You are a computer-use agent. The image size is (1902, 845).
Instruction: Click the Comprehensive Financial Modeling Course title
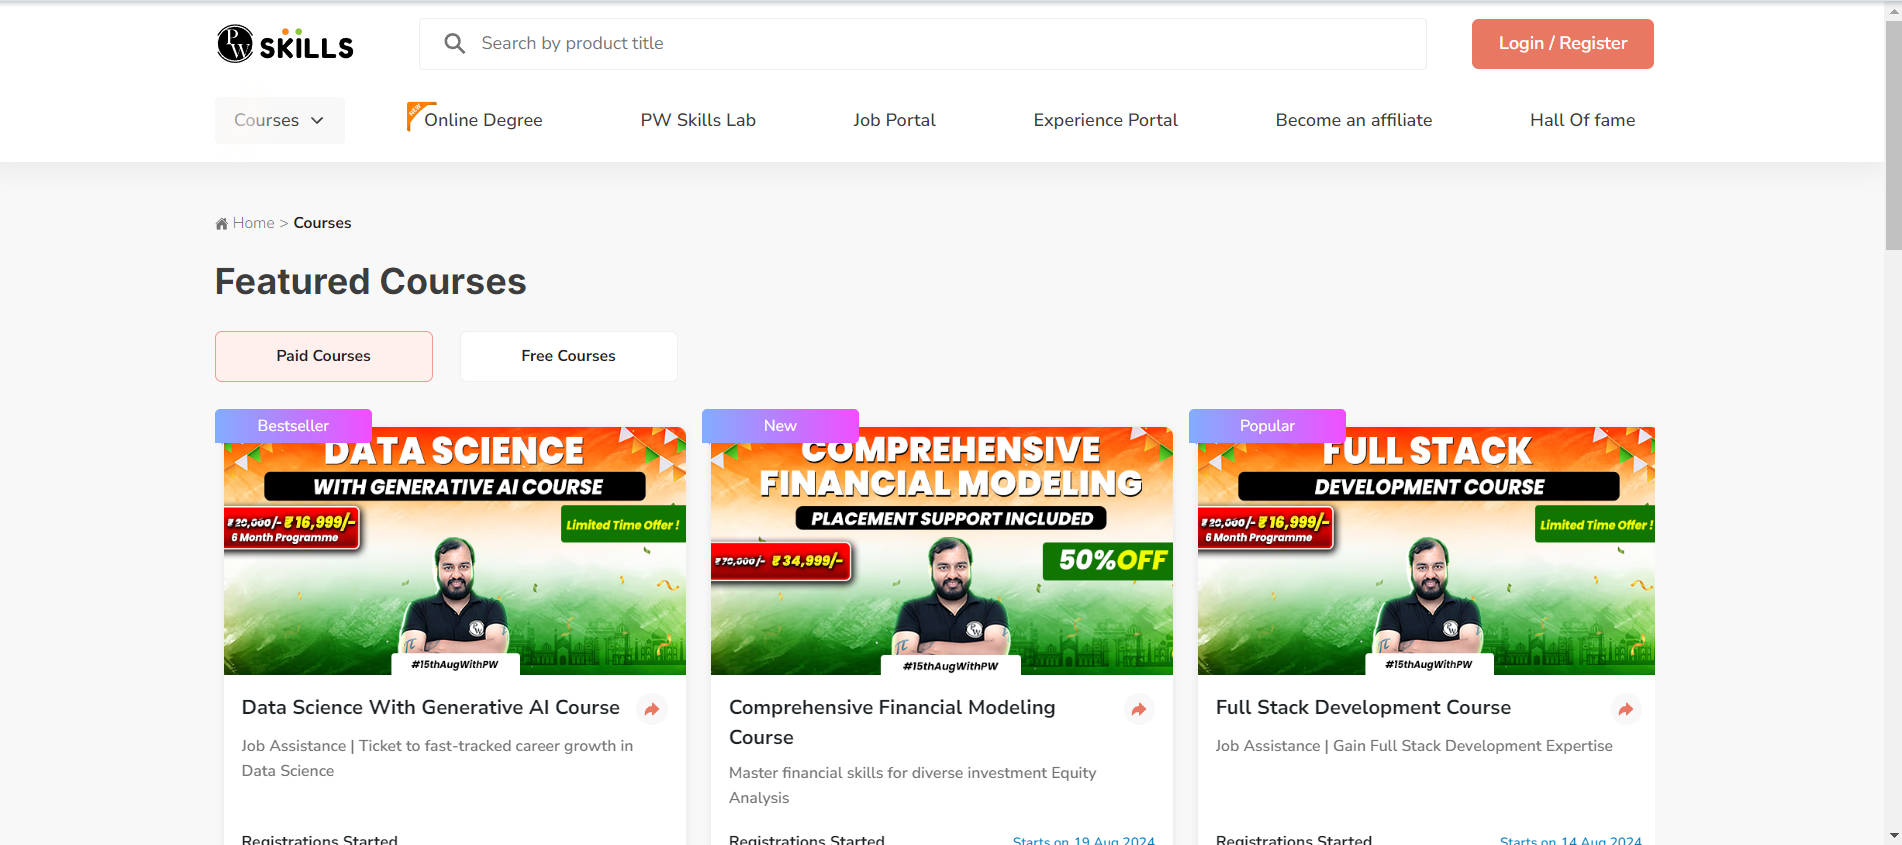(x=892, y=722)
